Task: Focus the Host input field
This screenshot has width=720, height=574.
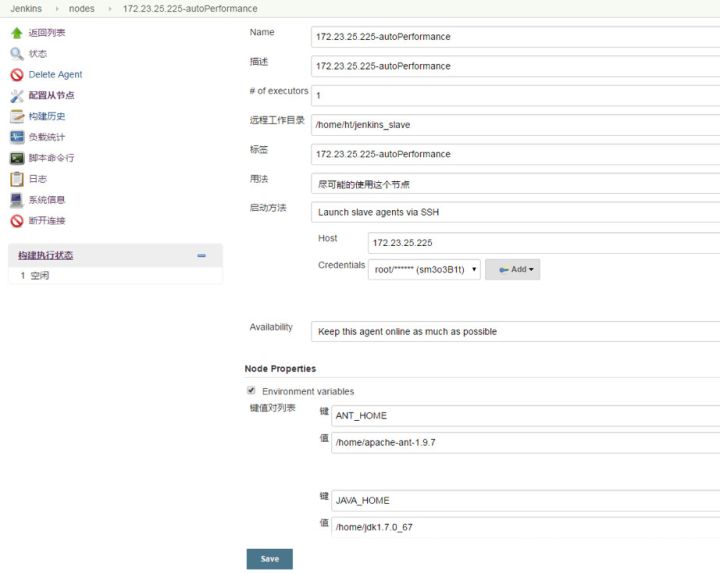Action: [544, 243]
